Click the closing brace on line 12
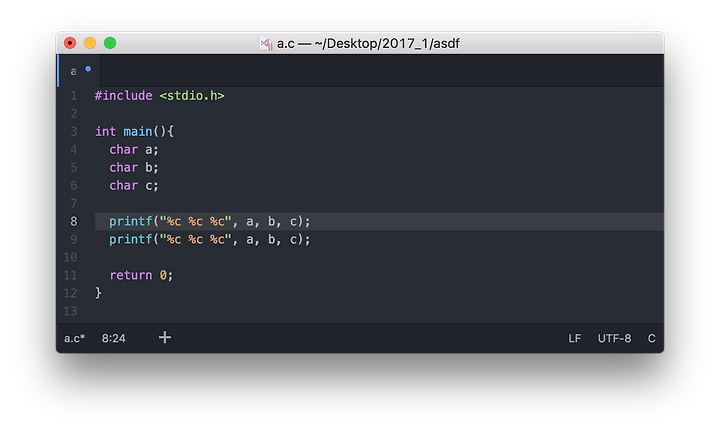The width and height of the screenshot is (720, 433). (98, 293)
